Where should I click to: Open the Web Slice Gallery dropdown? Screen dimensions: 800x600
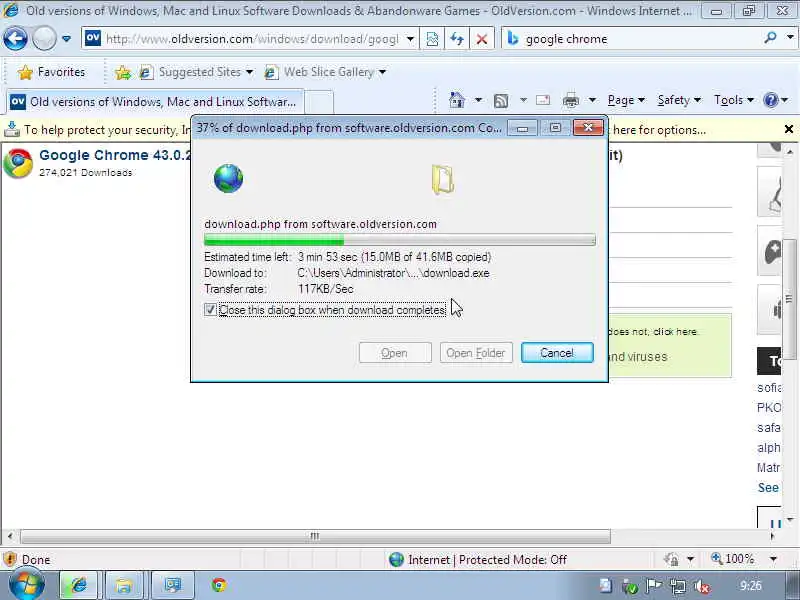(325, 72)
